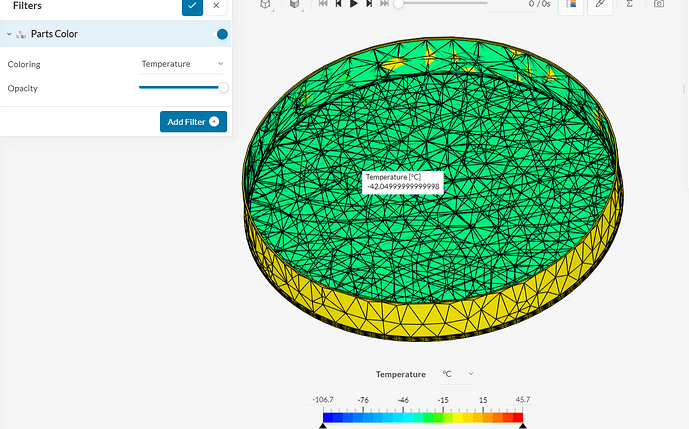Play the result animation

click(x=354, y=4)
